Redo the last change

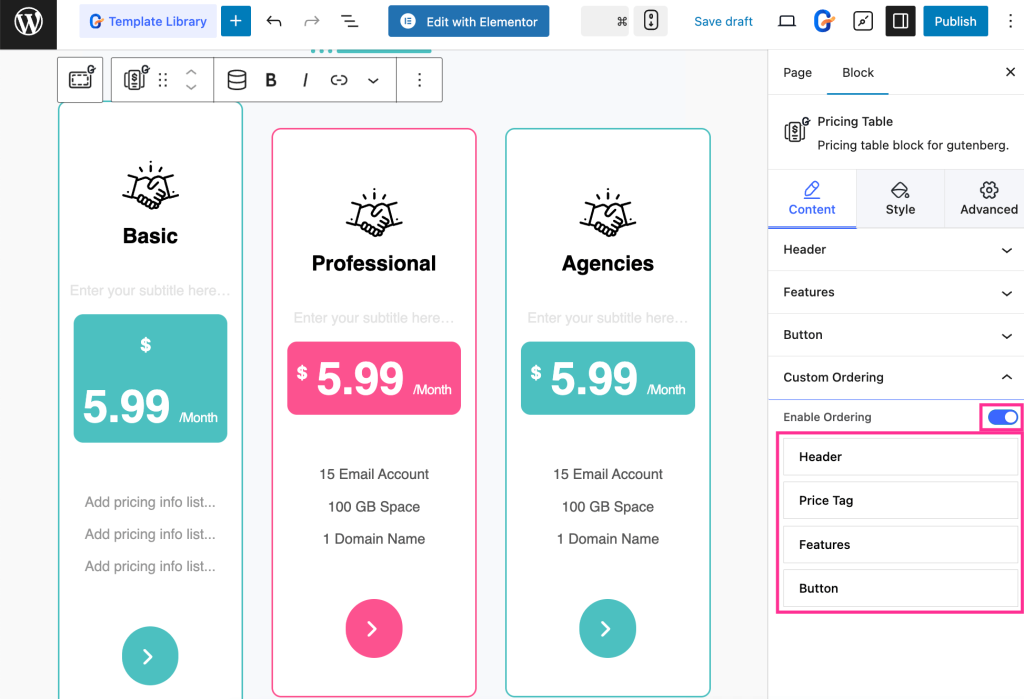(312, 22)
